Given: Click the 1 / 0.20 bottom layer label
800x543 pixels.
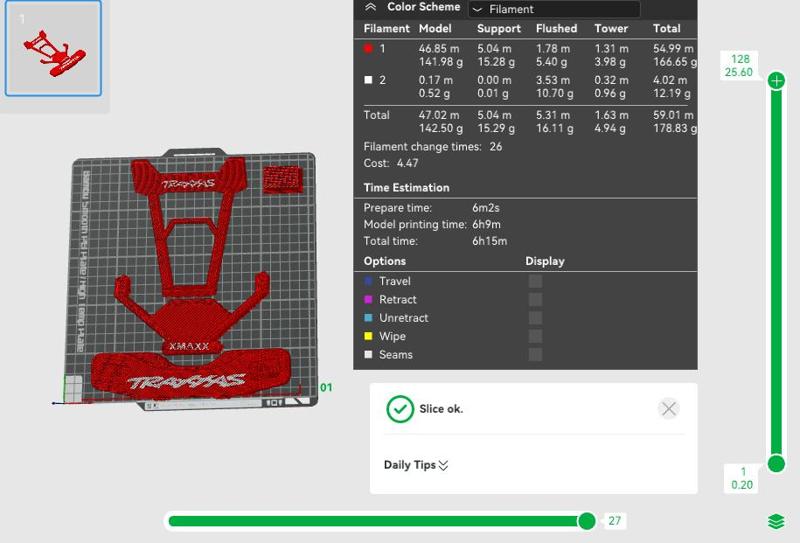Looking at the screenshot, I should (742, 478).
